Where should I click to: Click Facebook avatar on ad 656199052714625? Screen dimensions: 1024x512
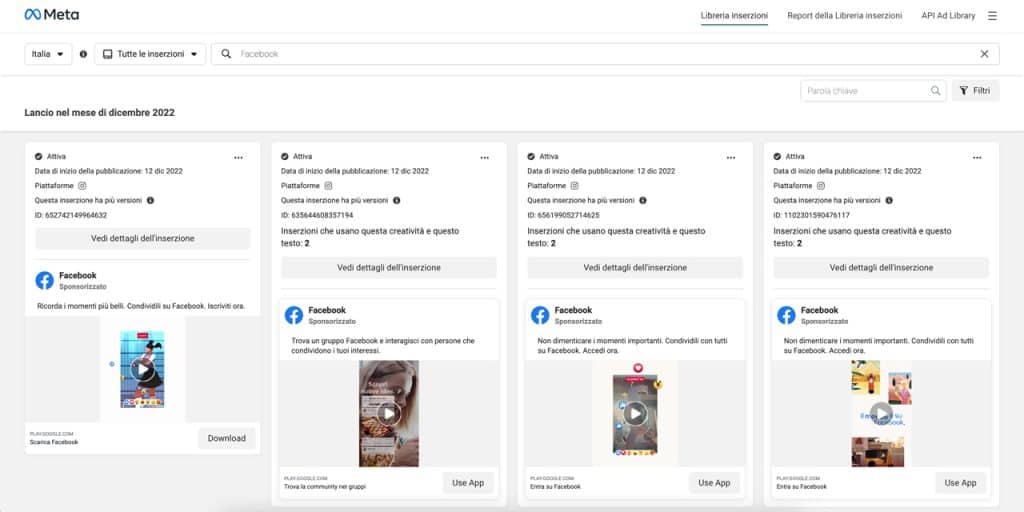click(540, 315)
